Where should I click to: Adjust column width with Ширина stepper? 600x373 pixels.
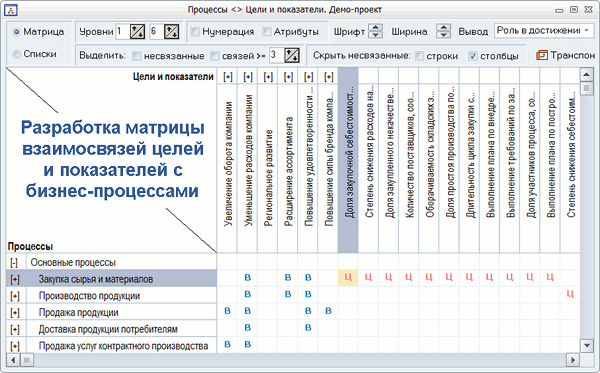click(x=443, y=31)
